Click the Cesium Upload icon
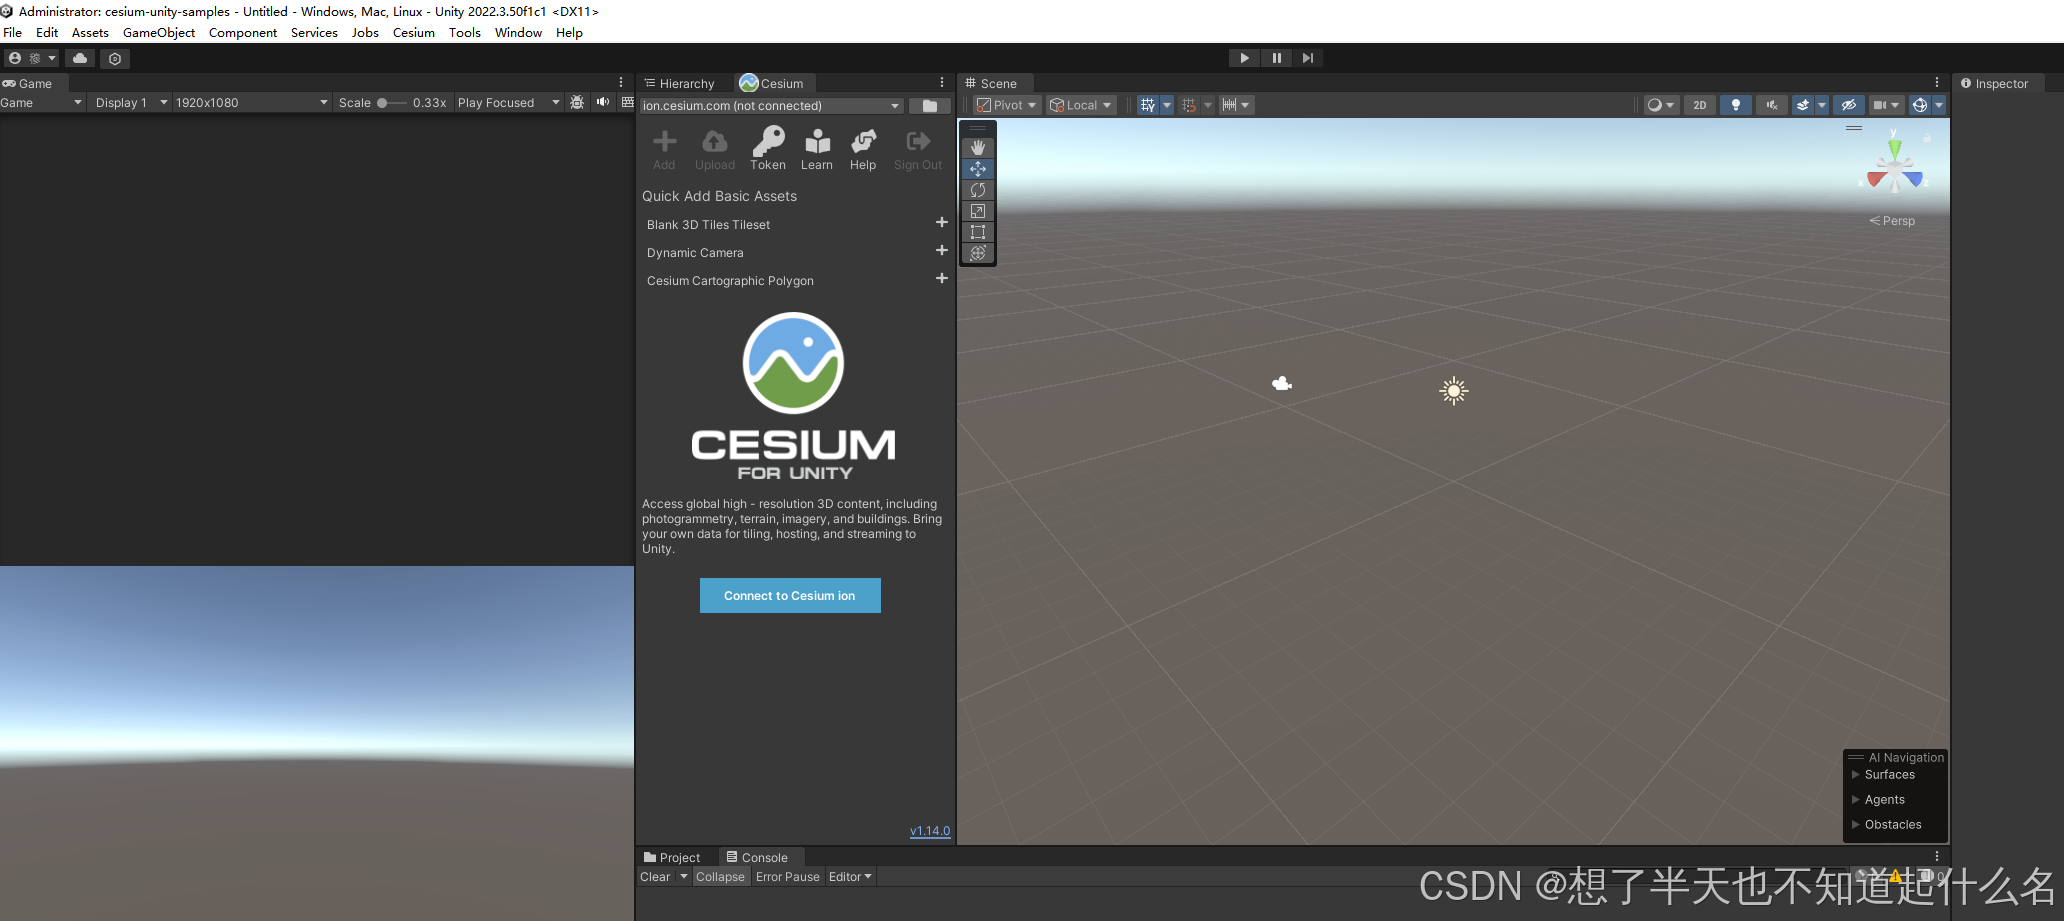Viewport: 2064px width, 921px height. click(715, 149)
